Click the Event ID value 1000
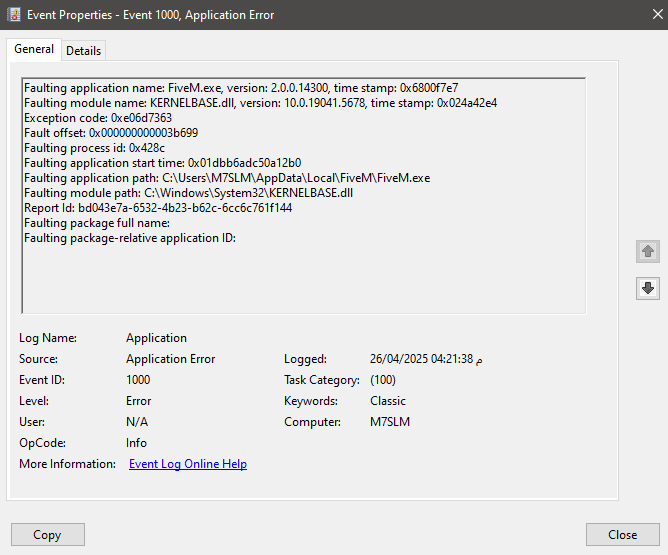 (138, 380)
